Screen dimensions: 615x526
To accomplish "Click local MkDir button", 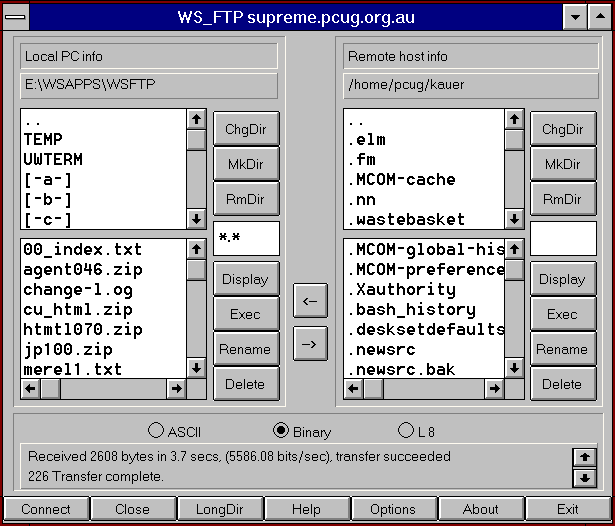I will coord(246,164).
